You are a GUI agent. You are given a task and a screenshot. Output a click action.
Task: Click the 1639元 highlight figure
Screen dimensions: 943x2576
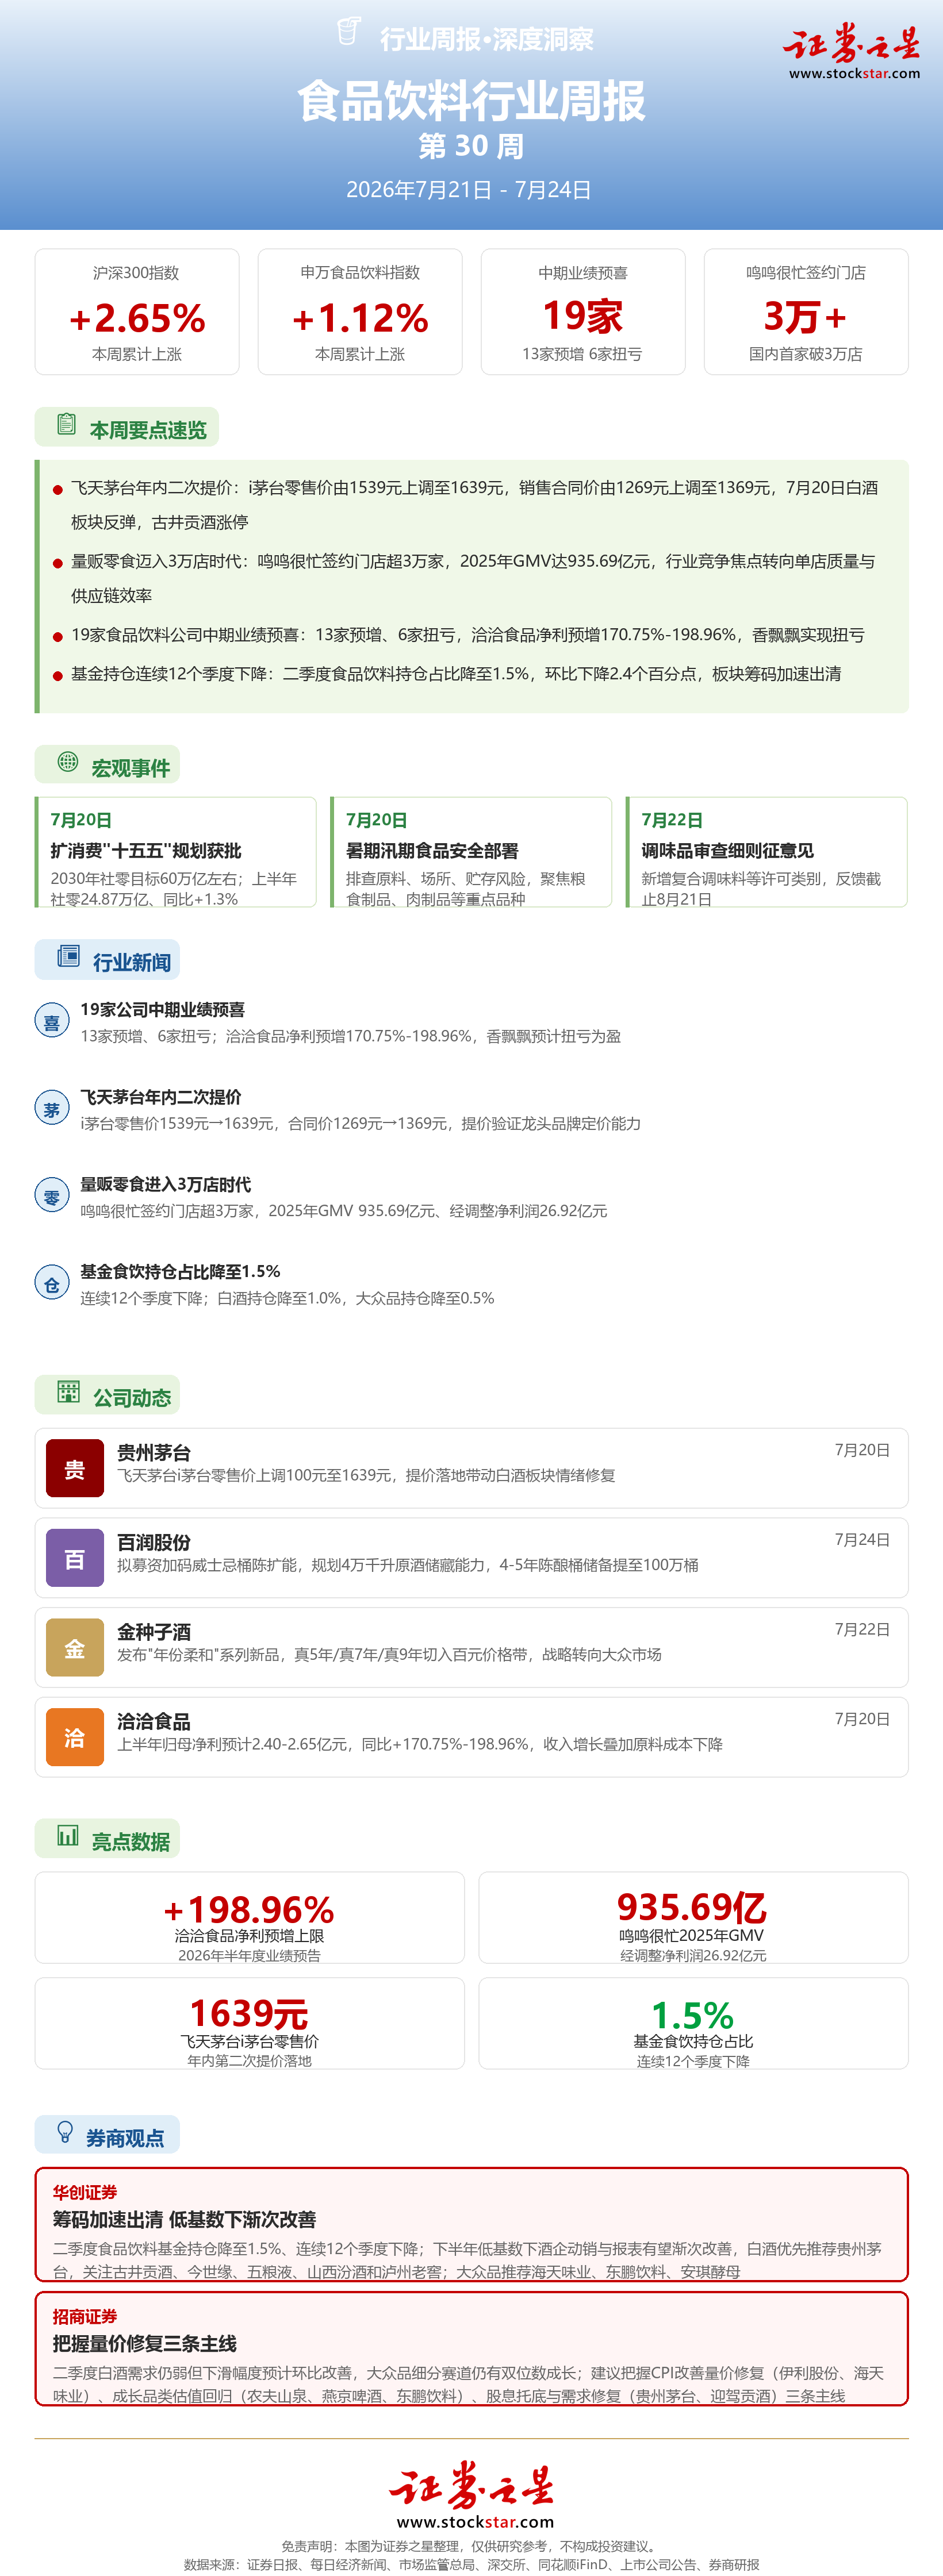[249, 2013]
